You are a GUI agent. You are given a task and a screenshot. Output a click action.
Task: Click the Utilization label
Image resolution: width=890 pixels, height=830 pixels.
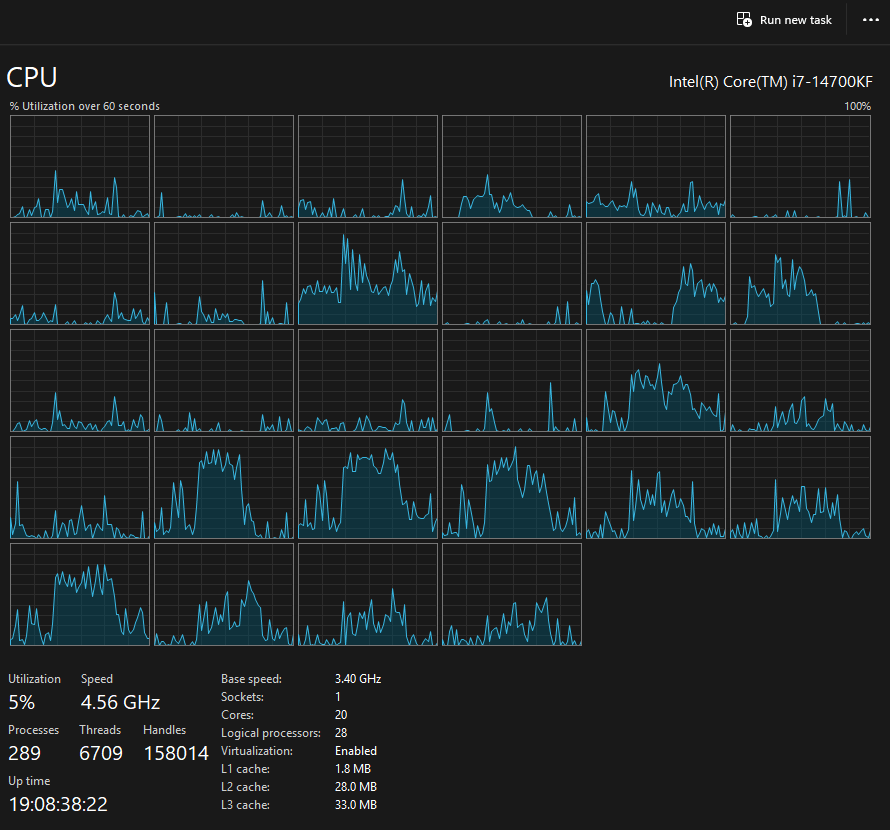tap(34, 679)
